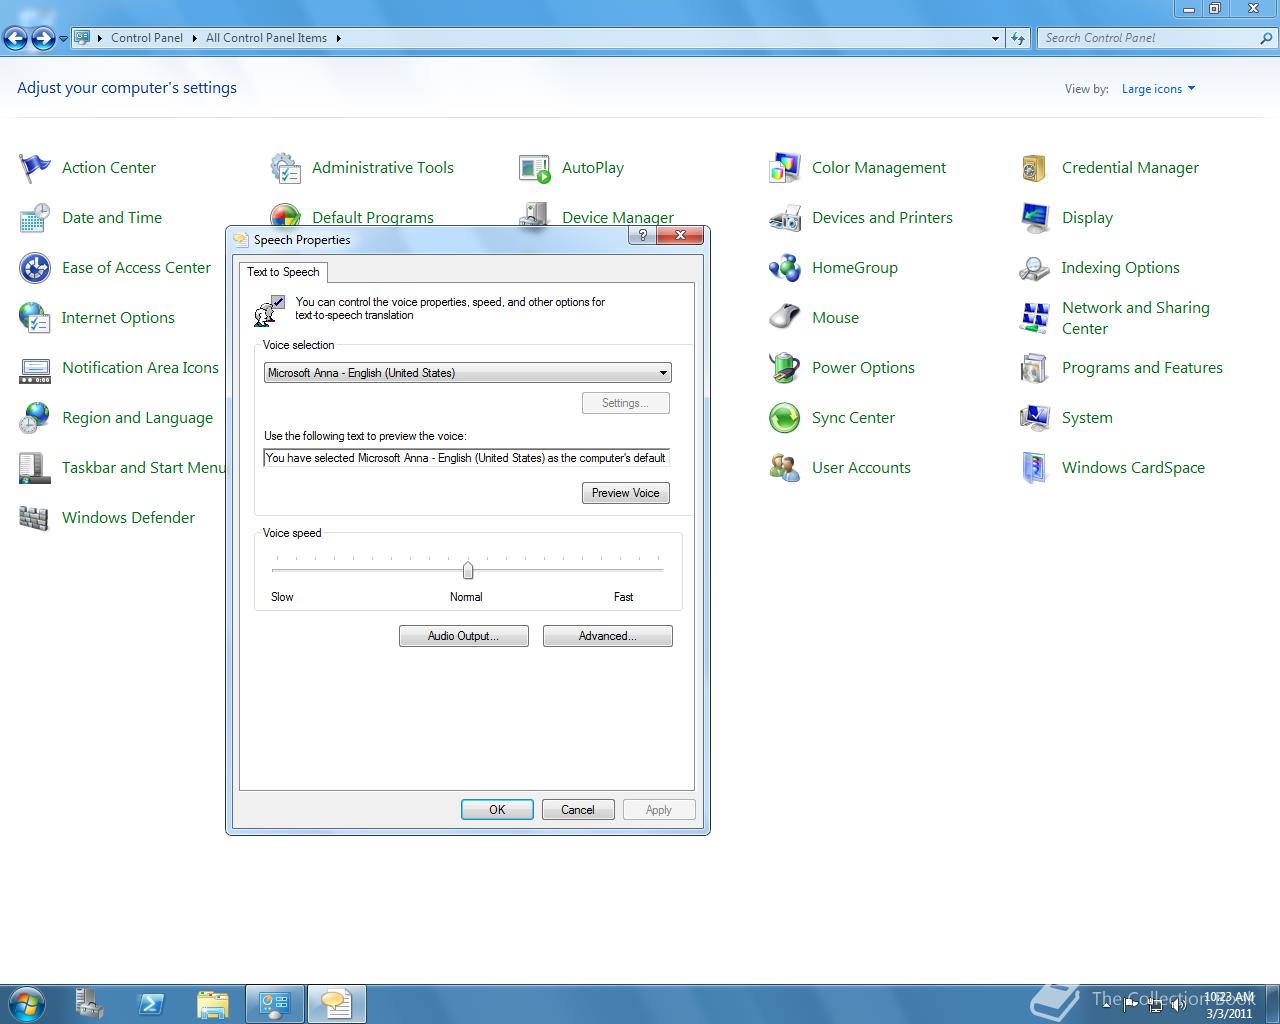Open the Mouse icon
Image resolution: width=1280 pixels, height=1024 pixels.
[x=785, y=318]
